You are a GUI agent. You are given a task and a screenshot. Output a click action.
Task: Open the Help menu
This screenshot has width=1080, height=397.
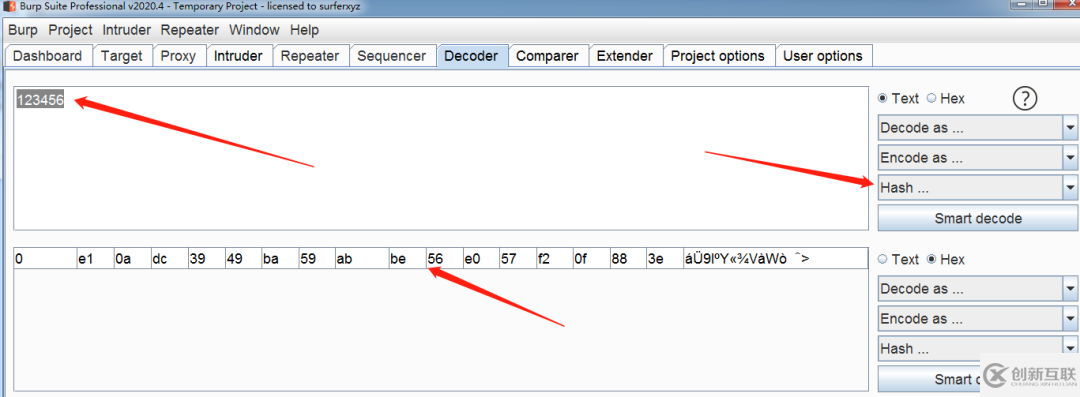tap(304, 30)
